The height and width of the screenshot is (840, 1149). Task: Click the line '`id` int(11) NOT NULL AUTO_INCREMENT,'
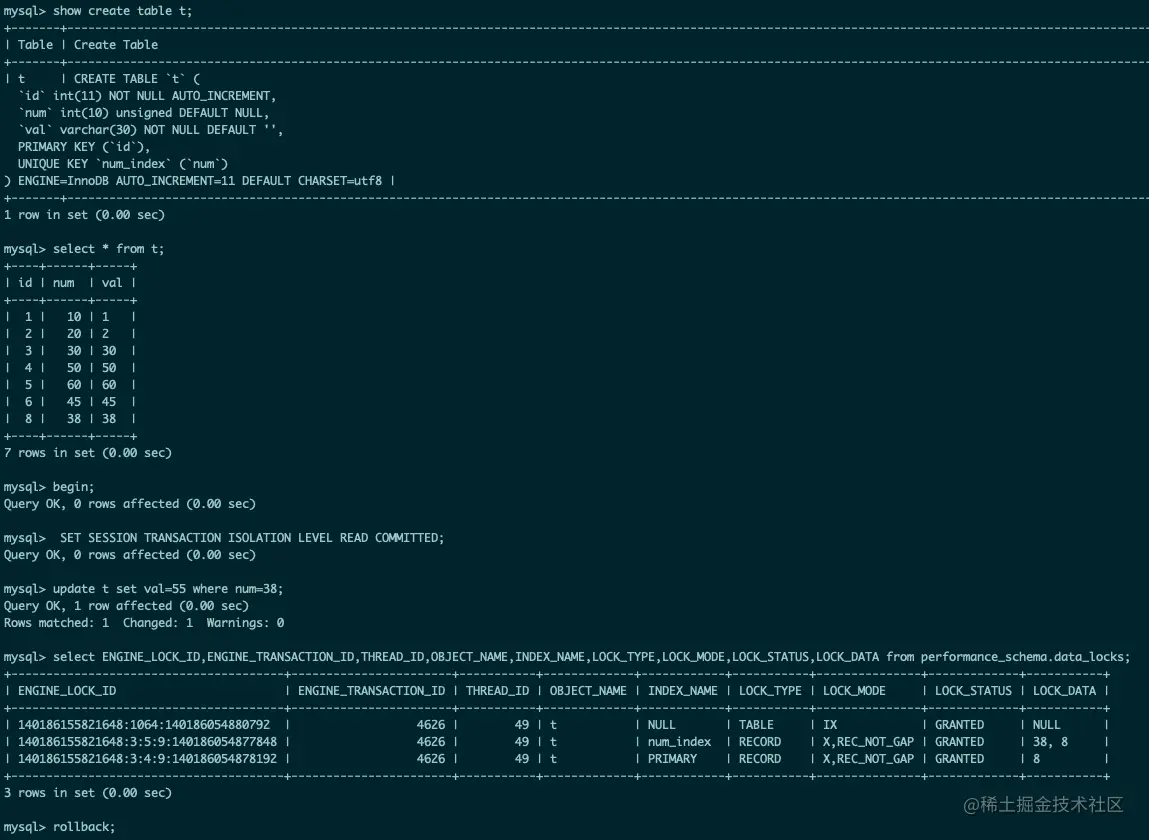(147, 96)
